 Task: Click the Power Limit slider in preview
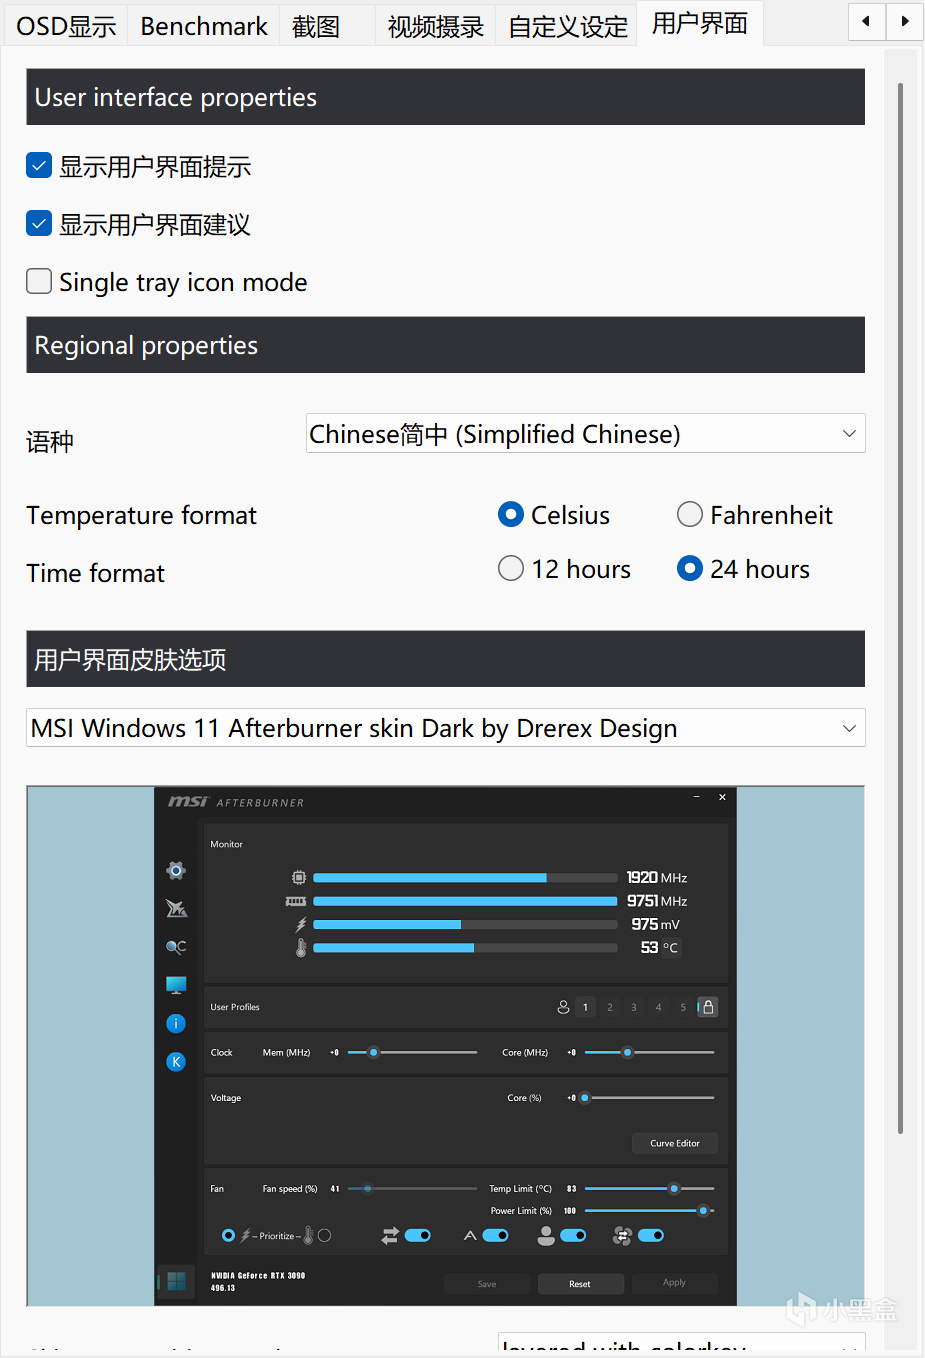click(649, 1211)
